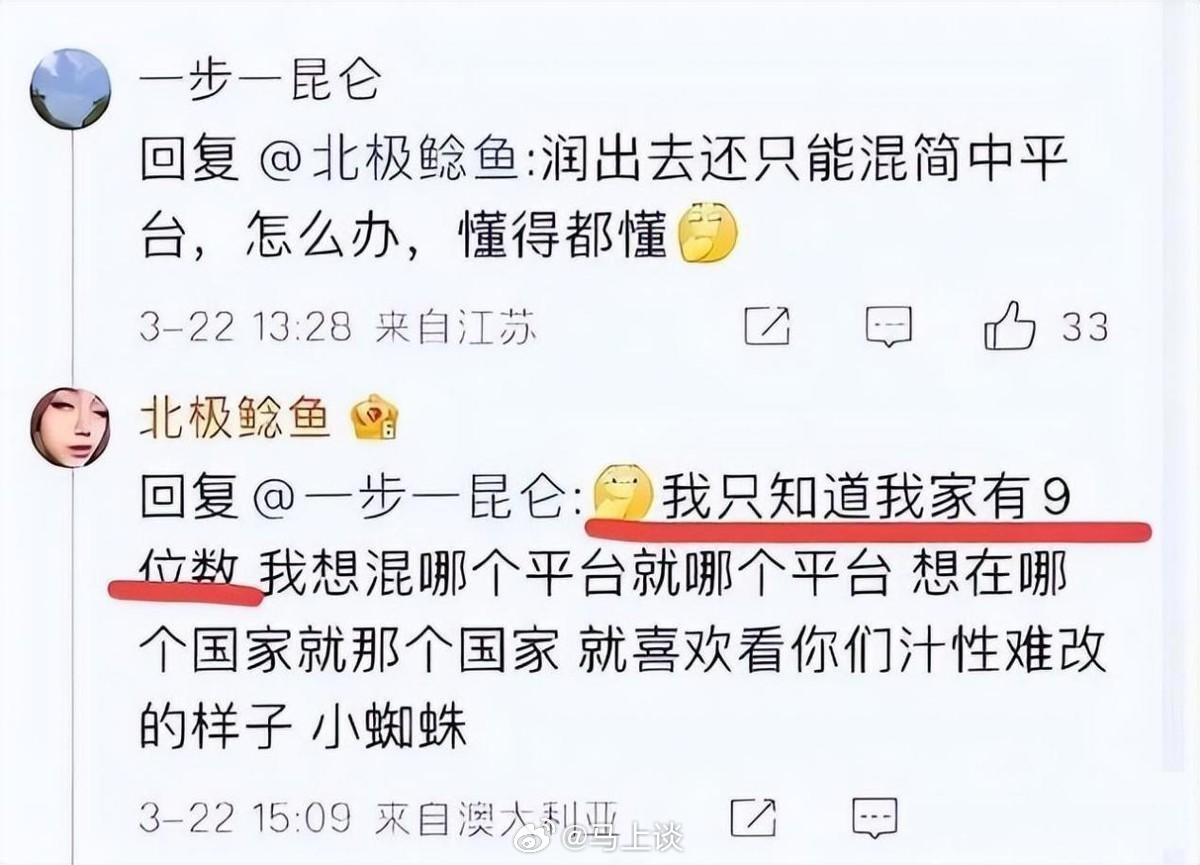The image size is (1200, 865).
Task: Click the repost icon on 北极鲶鱼's comment
Action: (x=753, y=819)
